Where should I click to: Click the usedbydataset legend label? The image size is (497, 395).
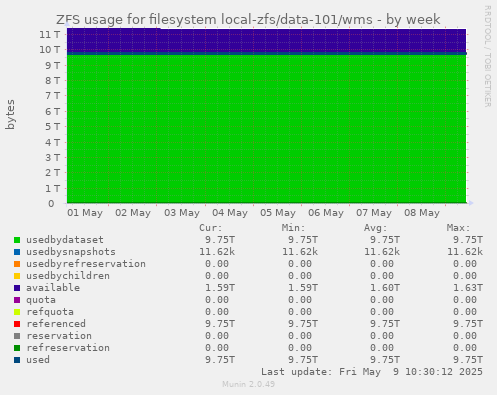tap(65, 240)
